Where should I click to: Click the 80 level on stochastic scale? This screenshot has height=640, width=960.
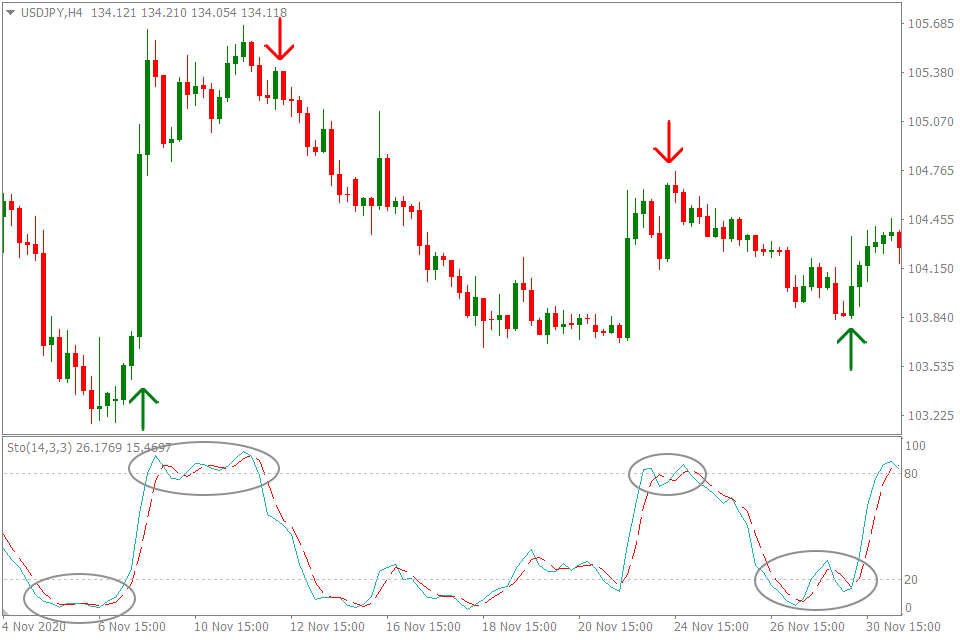(911, 473)
